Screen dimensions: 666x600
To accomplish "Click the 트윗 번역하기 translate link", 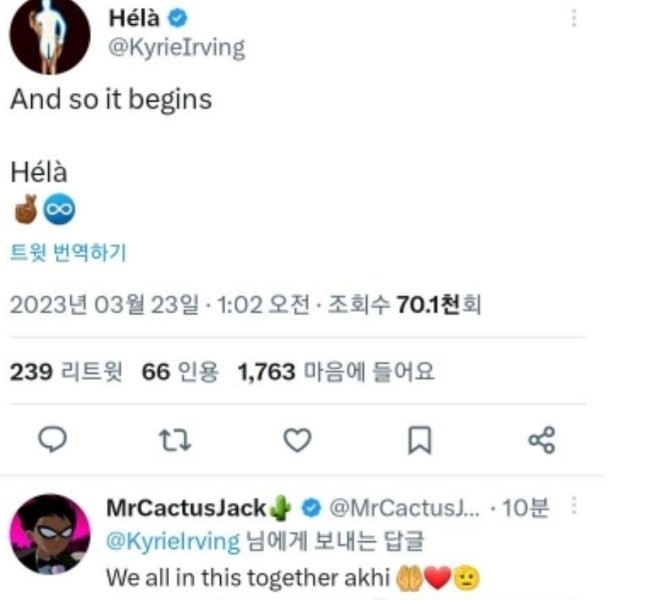I will (x=68, y=253).
